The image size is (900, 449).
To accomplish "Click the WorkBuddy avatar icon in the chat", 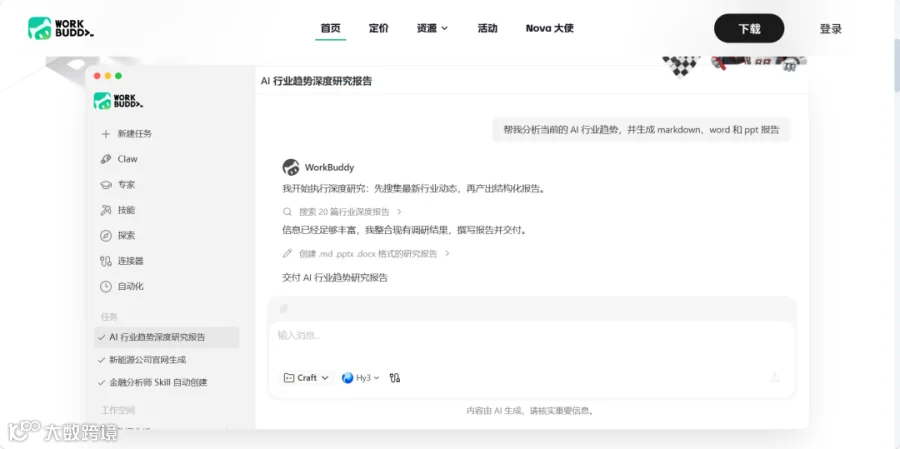I will click(291, 167).
